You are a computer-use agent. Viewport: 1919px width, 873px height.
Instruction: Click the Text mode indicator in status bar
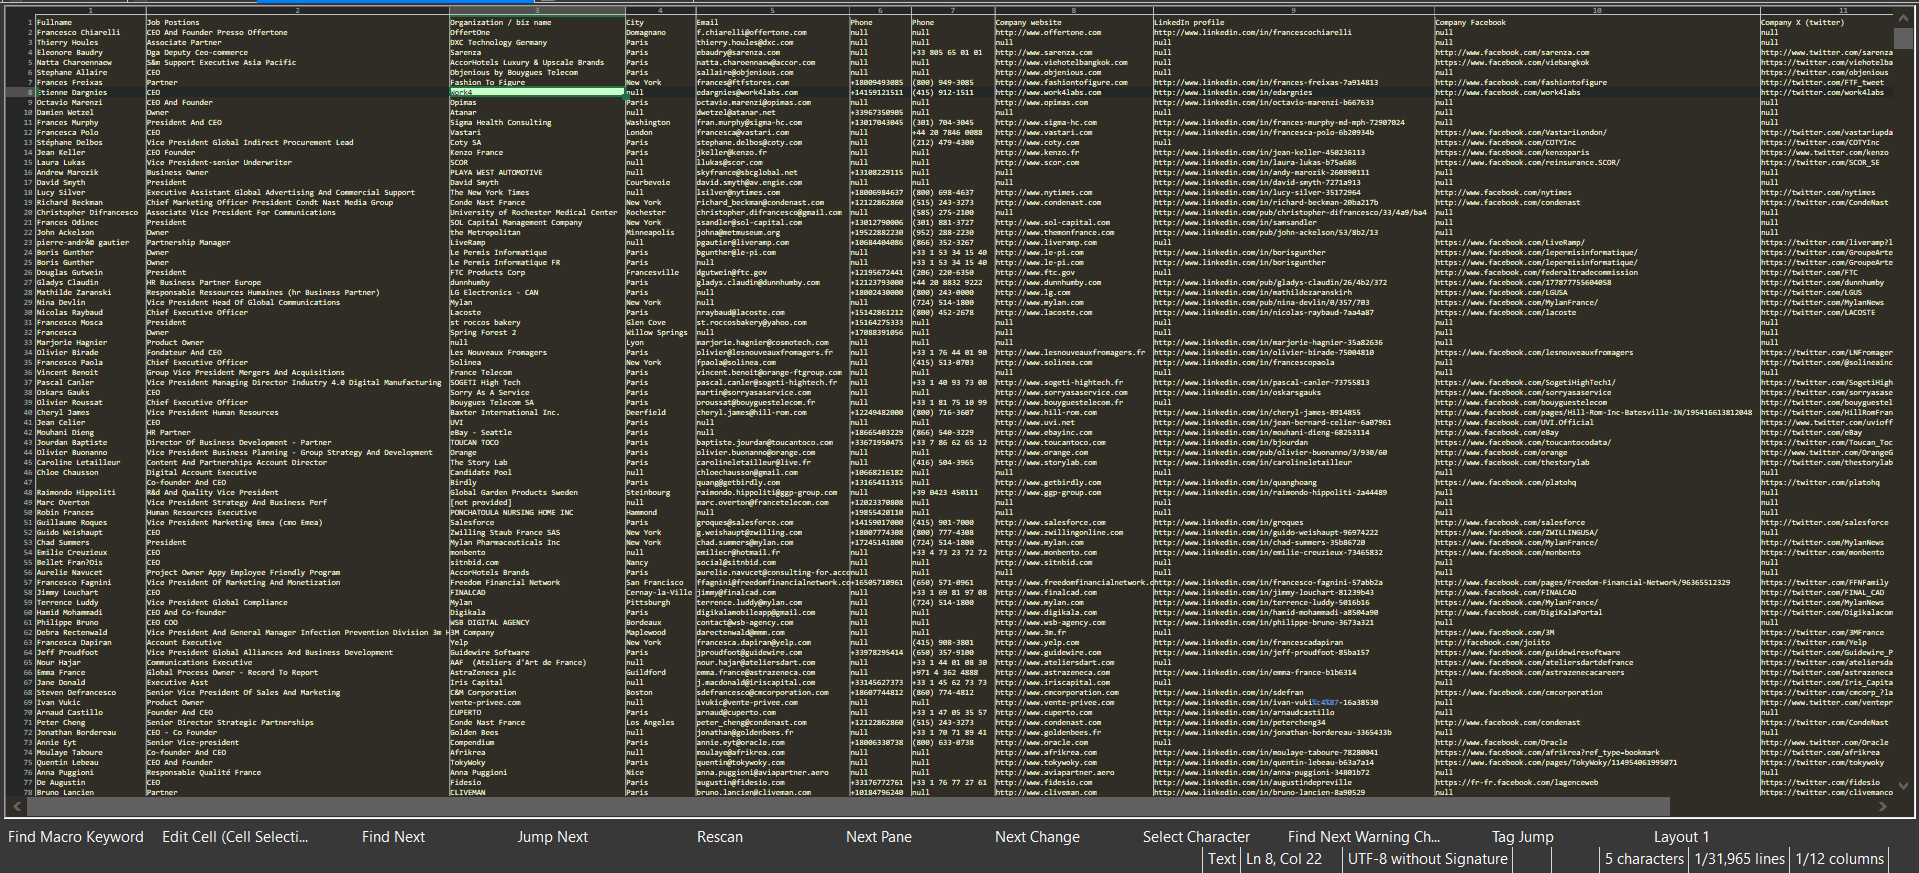click(x=1221, y=859)
